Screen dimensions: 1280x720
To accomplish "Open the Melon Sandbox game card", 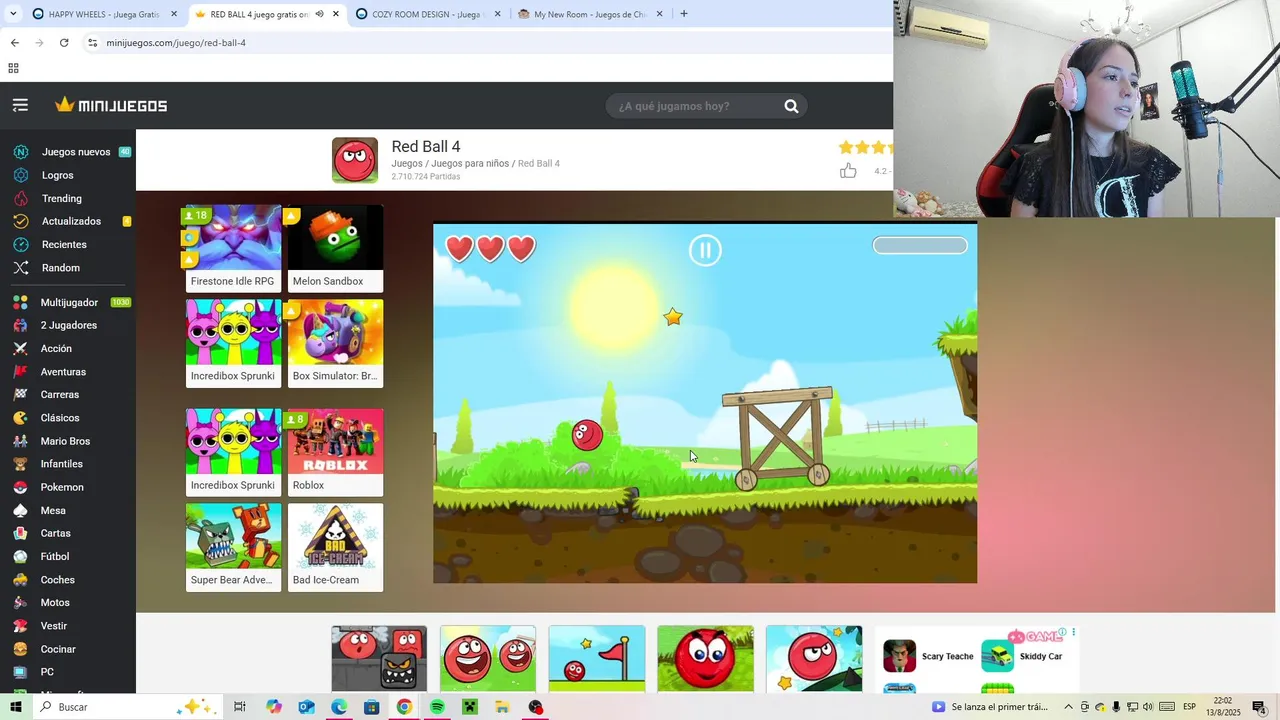I will (x=335, y=248).
